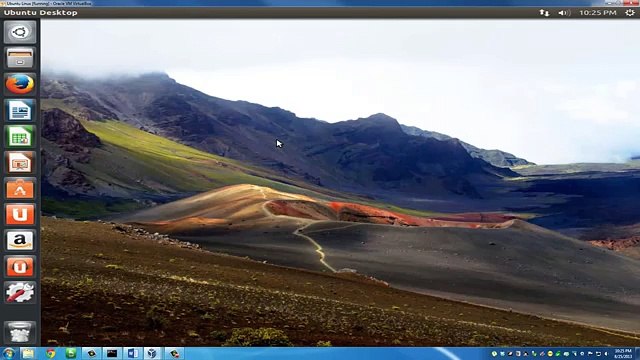Viewport: 640px width, 360px height.
Task: Open LibreOffice Impress presentation
Action: pyautogui.click(x=20, y=162)
